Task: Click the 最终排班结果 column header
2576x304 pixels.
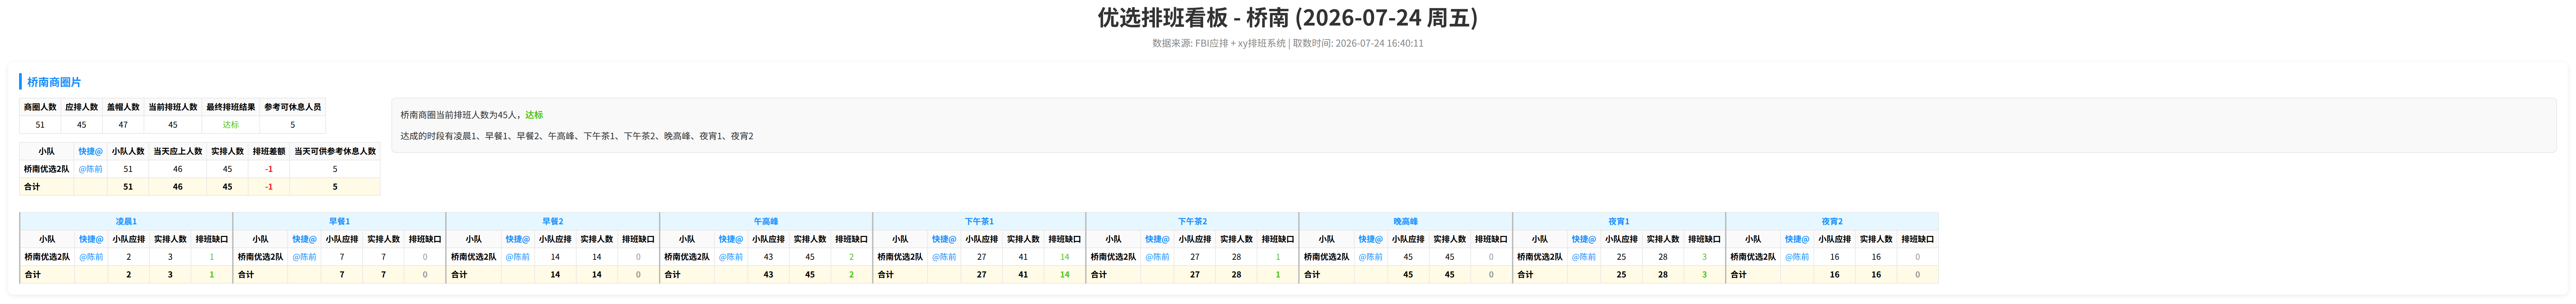Action: tap(231, 107)
